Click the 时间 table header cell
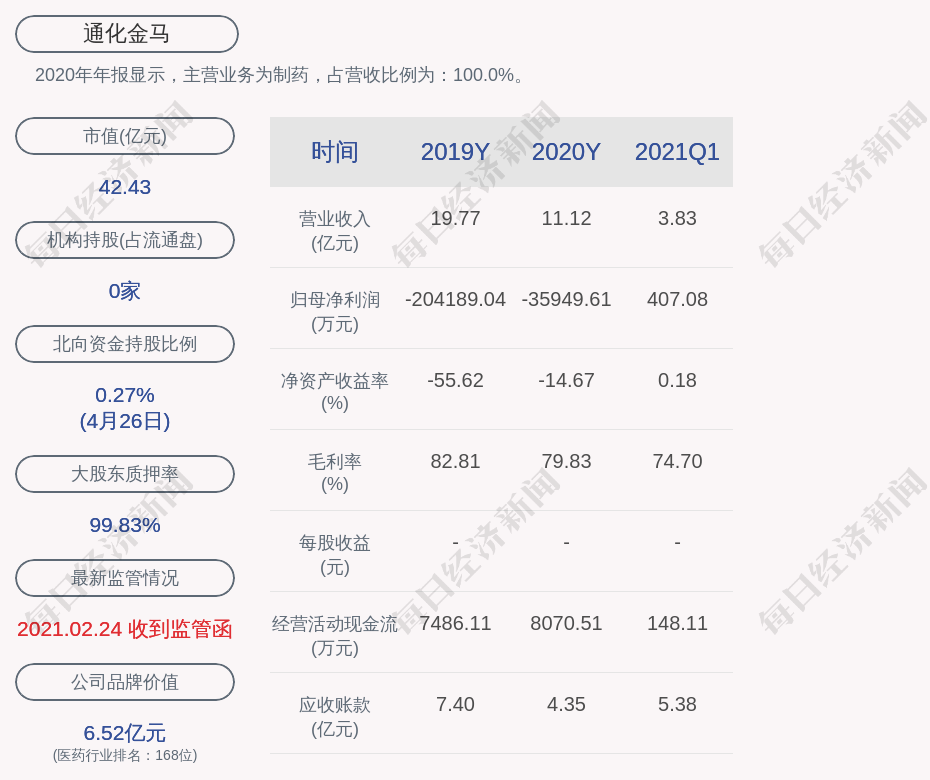This screenshot has height=780, width=930. coord(334,152)
